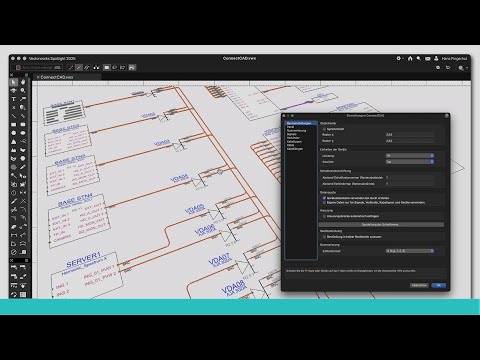This screenshot has height=360, width=480.
Task: Select Kabeltypen in the settings list
Action: click(x=294, y=141)
